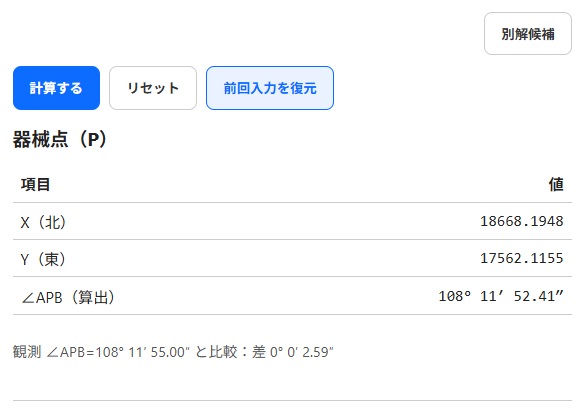Viewport: 584px width, 408px height.
Task: Click the ∠APB label in the note
Action: pyautogui.click(x=66, y=352)
